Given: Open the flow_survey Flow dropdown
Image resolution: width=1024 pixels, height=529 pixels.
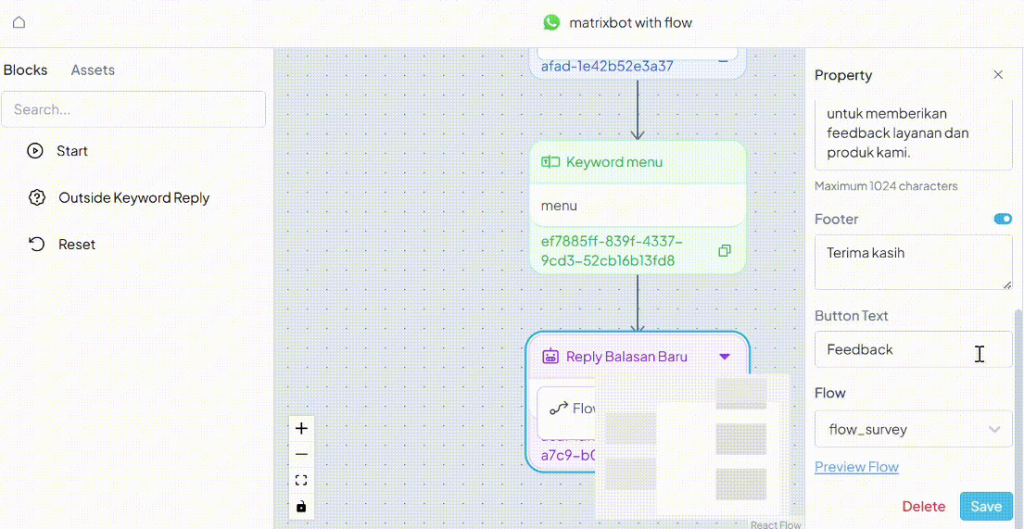Looking at the screenshot, I should coord(913,429).
